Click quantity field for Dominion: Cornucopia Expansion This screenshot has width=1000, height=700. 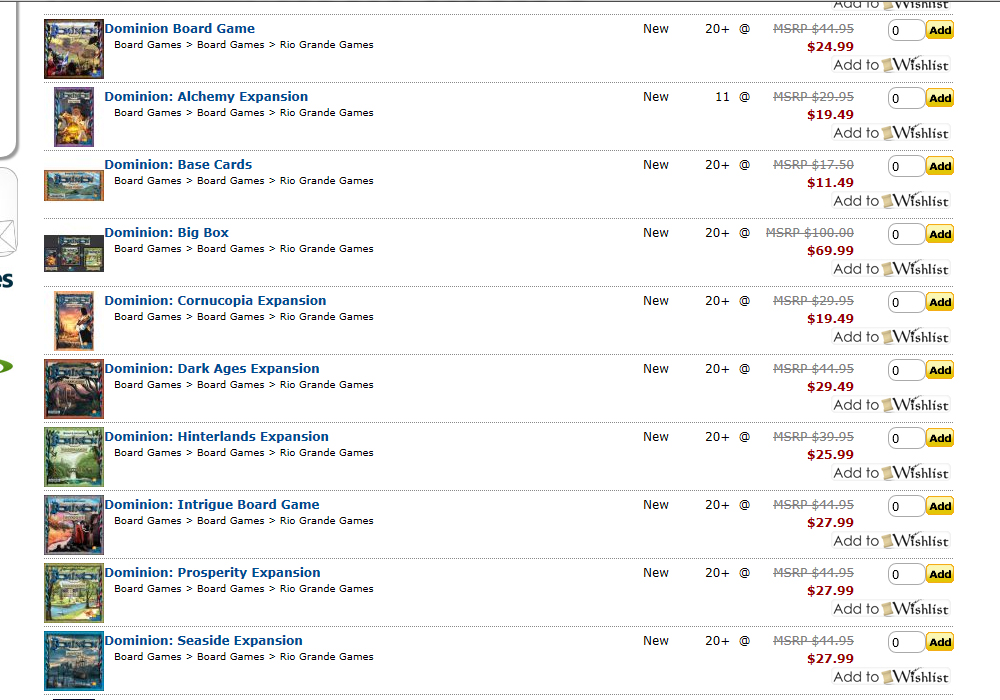[906, 302]
